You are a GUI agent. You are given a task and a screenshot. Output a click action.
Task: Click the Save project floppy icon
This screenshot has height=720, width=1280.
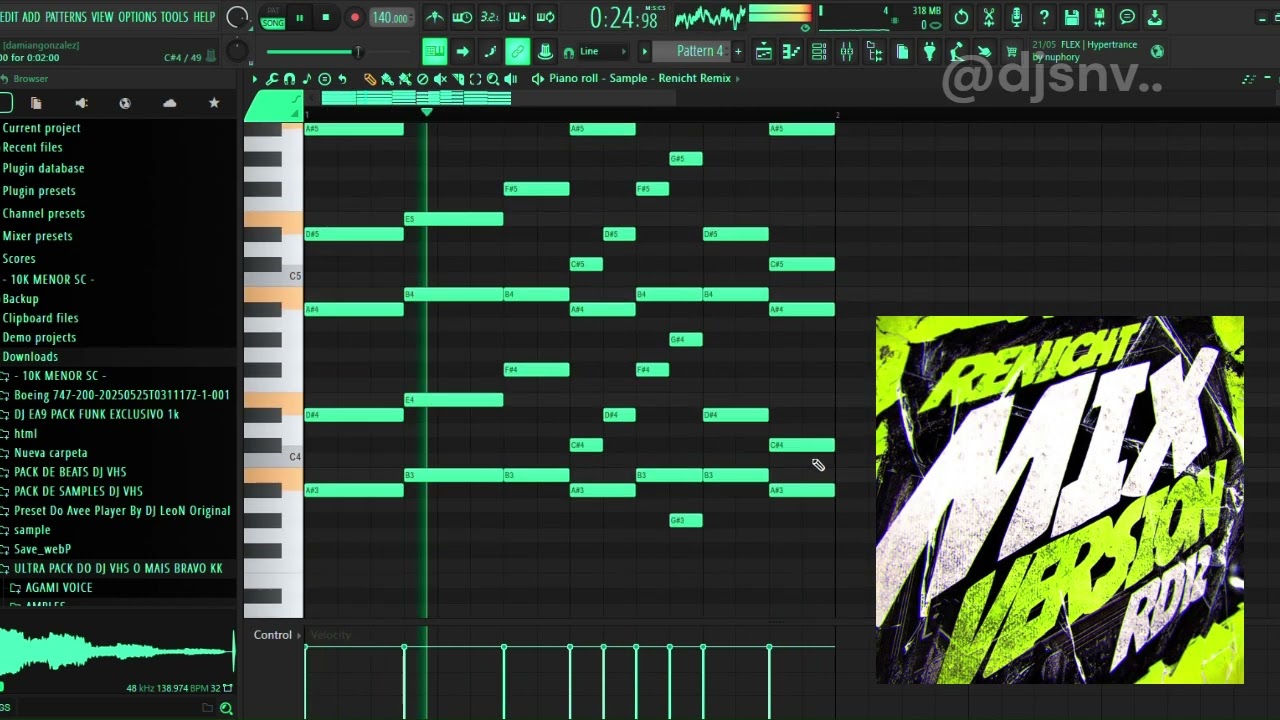tap(1071, 17)
